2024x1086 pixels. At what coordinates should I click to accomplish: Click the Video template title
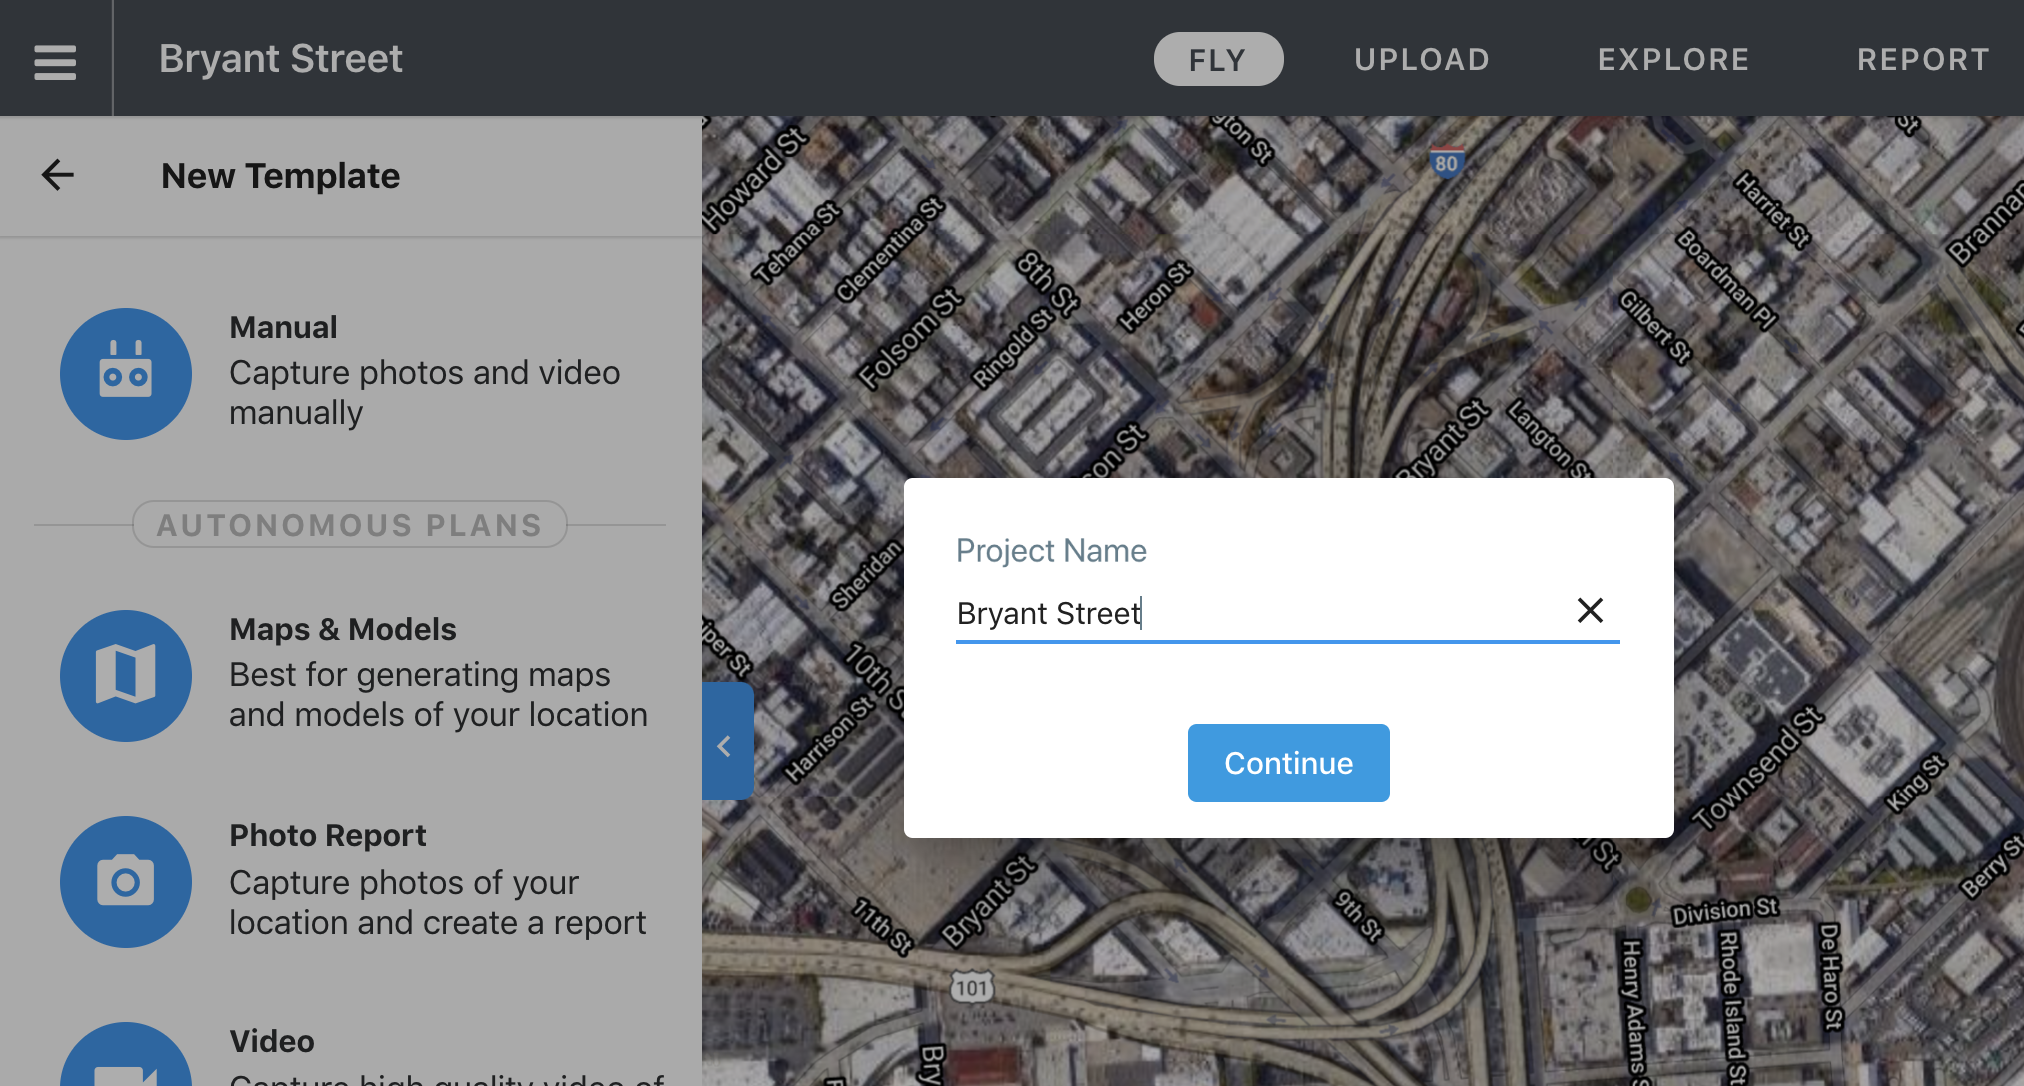(x=272, y=1041)
